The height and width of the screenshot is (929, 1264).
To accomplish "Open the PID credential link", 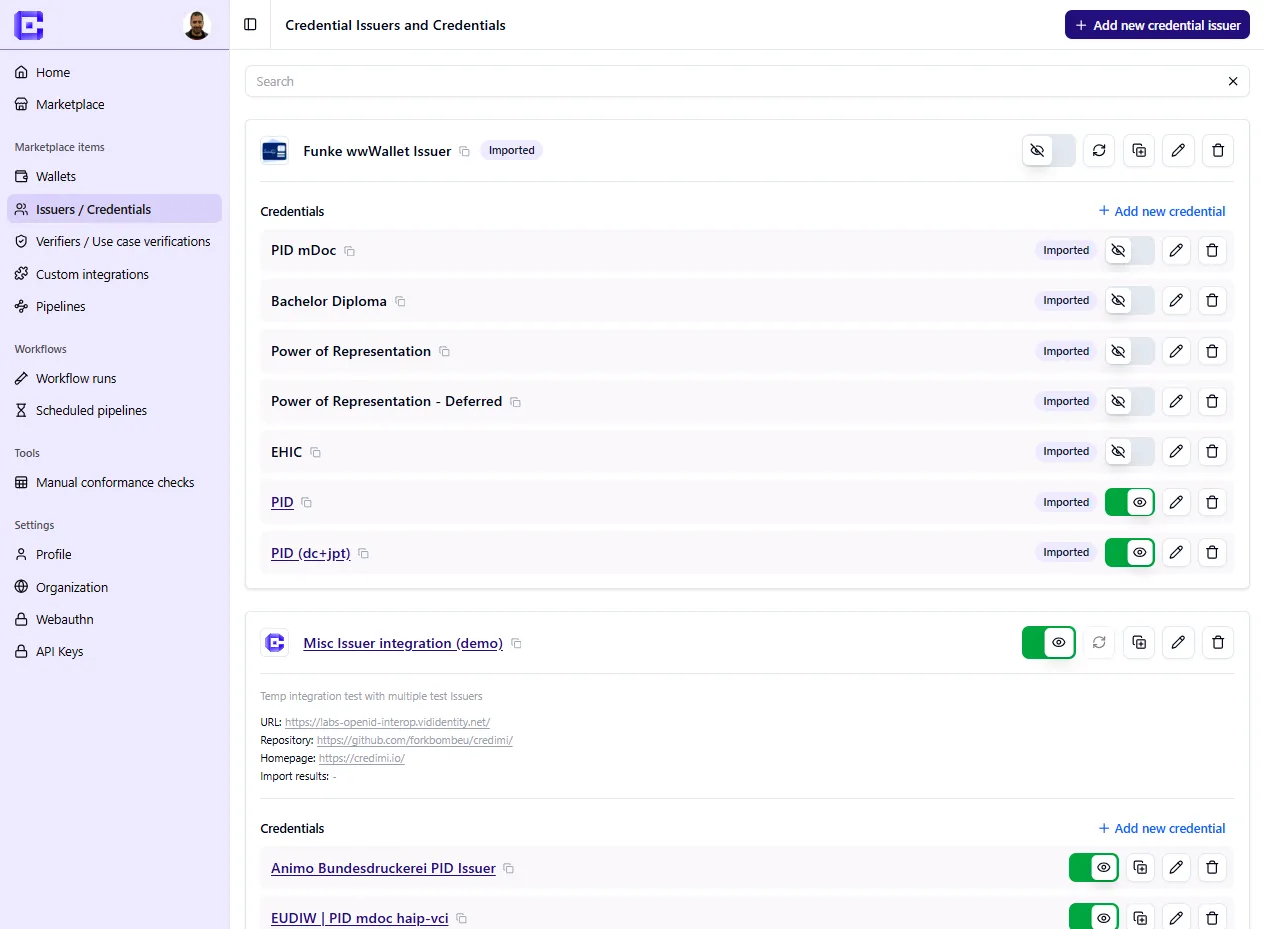I will coord(282,502).
